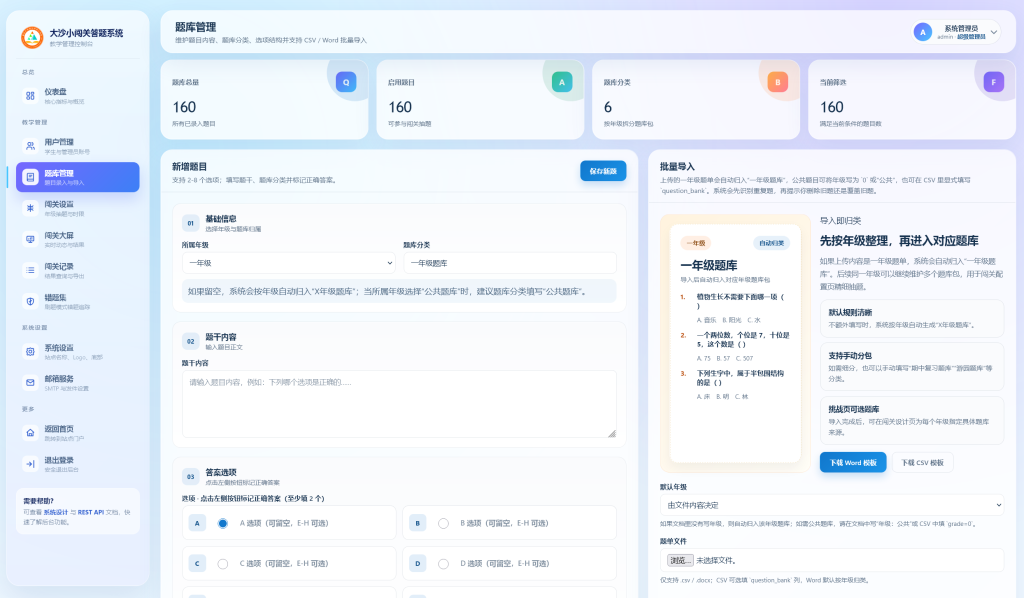1024x598 pixels.
Task: Click the A badge on 启用题目 card
Action: tap(562, 82)
